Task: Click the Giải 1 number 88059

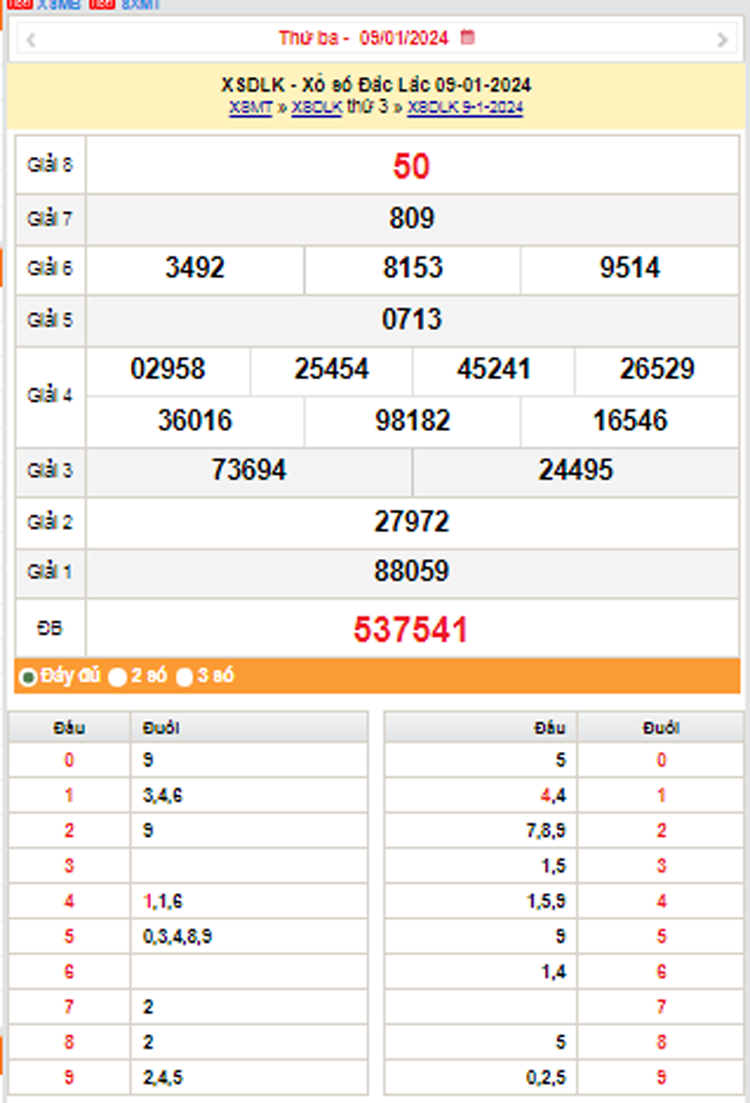Action: tap(412, 571)
